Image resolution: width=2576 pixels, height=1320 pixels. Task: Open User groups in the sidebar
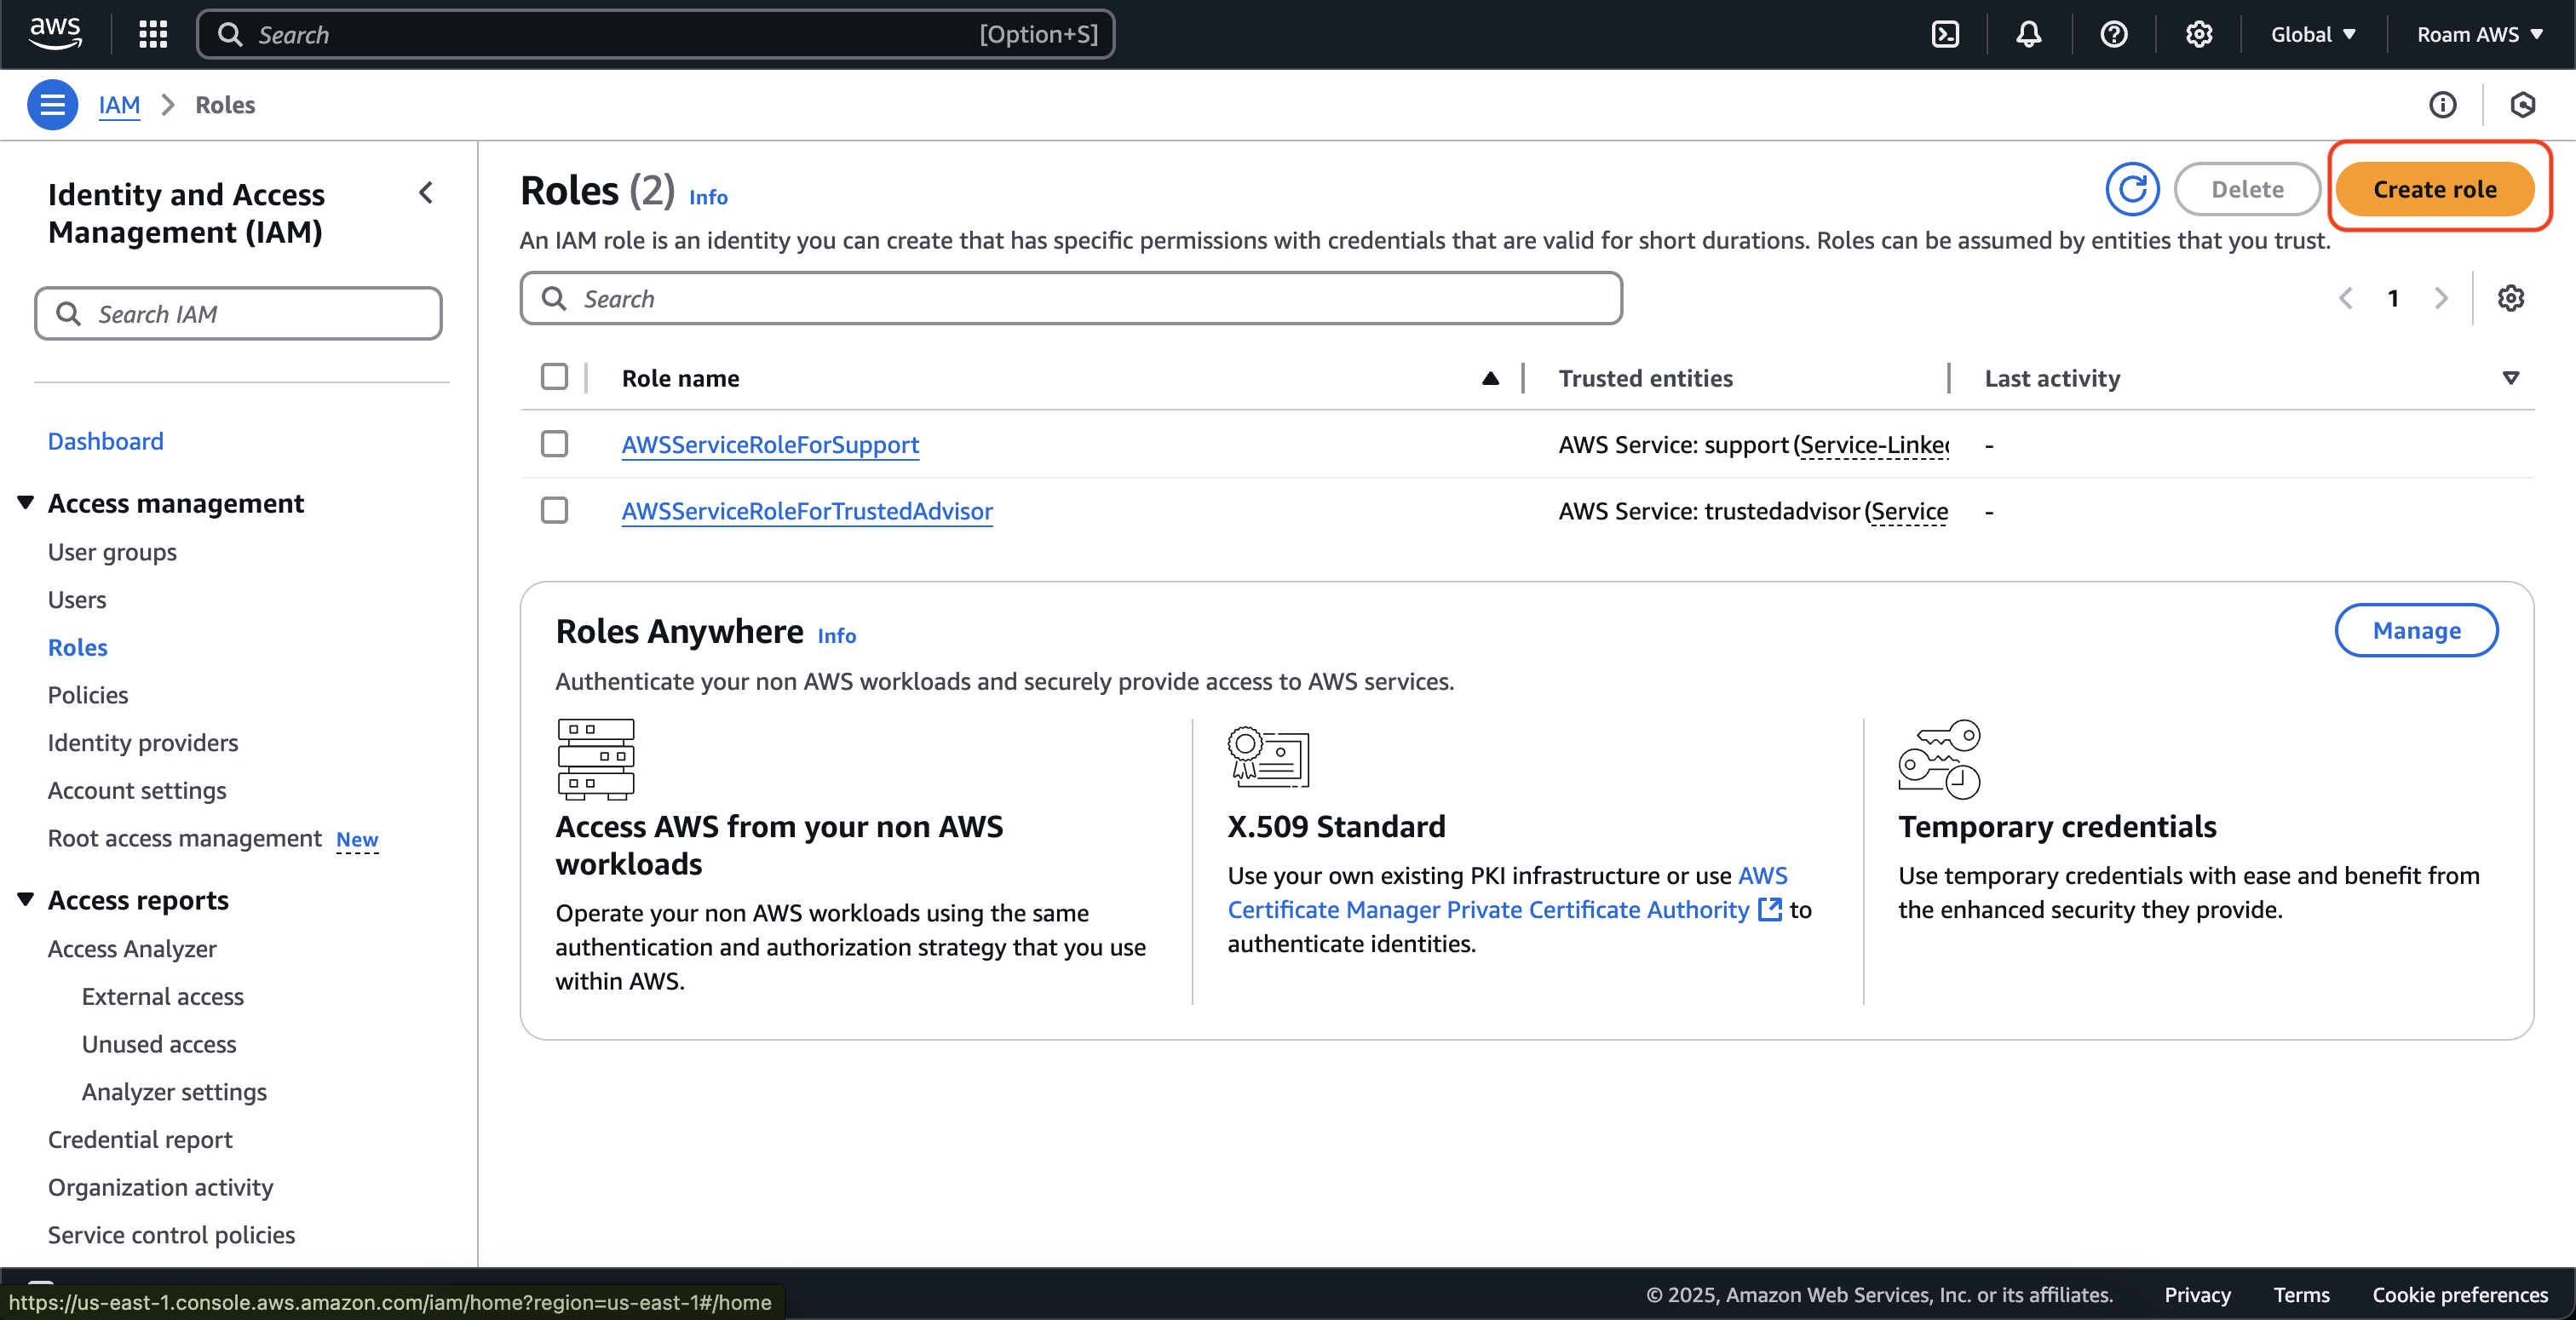(x=112, y=552)
